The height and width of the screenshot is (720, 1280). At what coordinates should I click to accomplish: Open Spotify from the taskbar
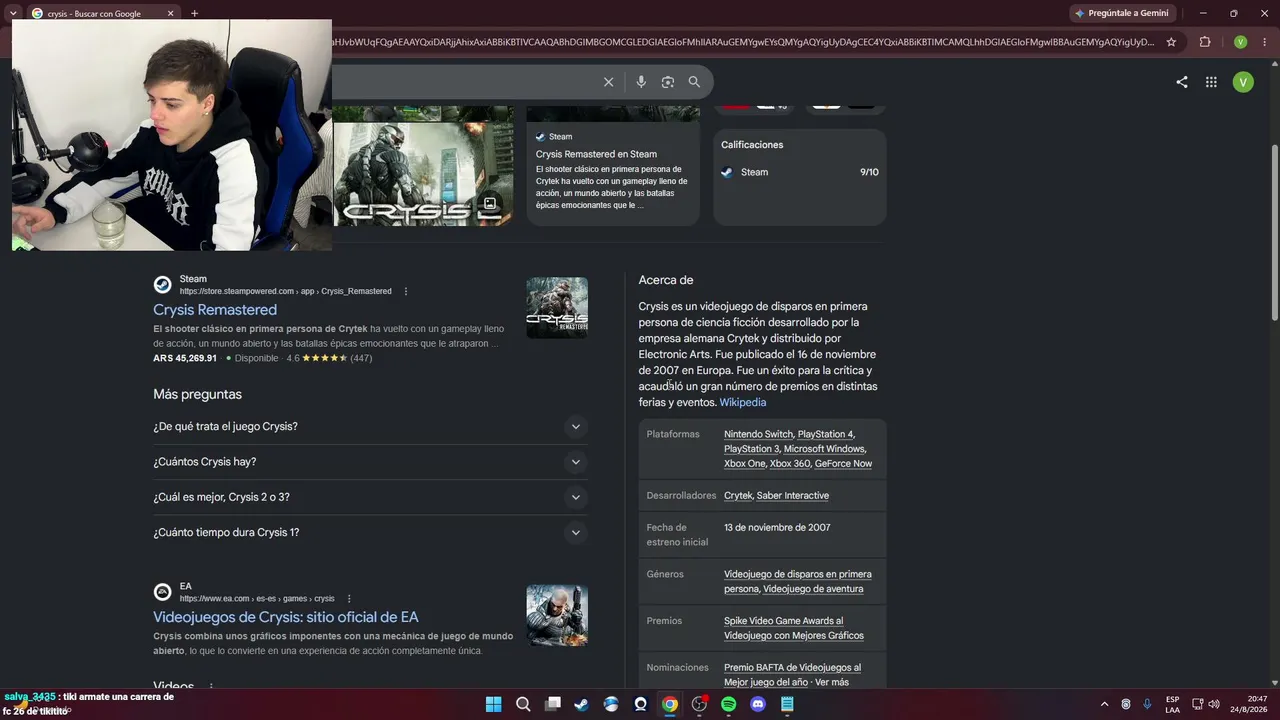click(x=728, y=704)
